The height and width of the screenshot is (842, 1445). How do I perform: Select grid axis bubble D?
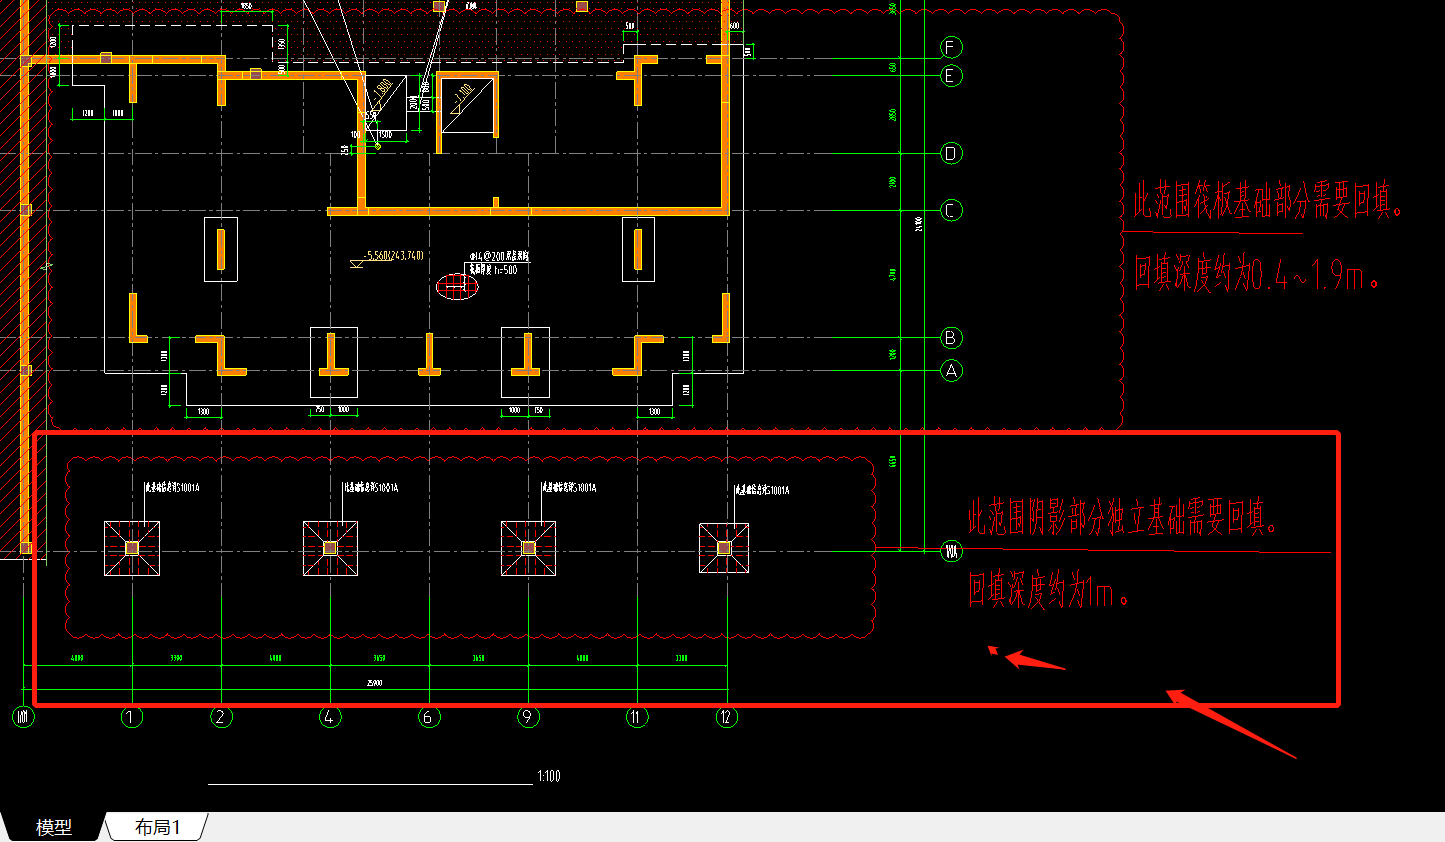951,153
